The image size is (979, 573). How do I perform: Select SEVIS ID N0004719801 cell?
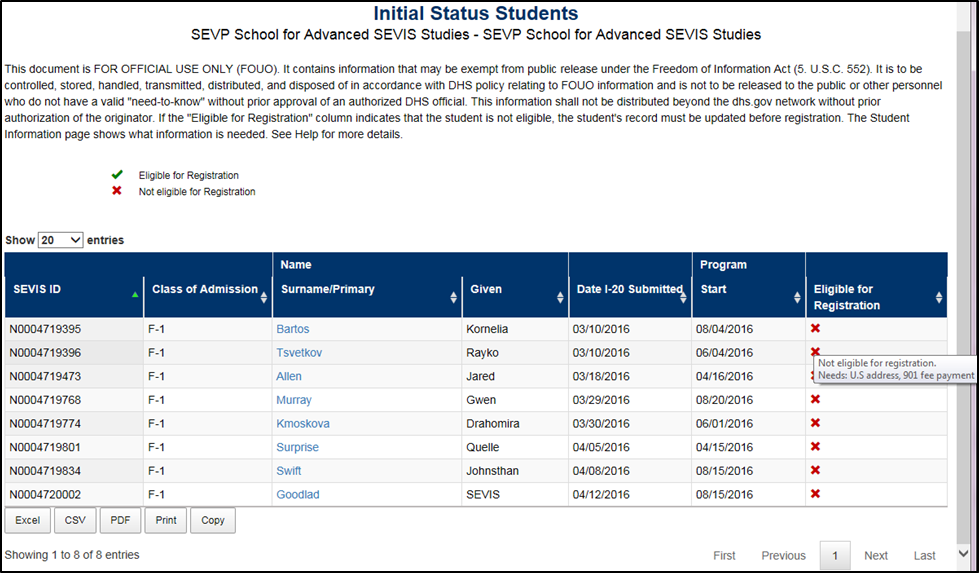click(74, 447)
